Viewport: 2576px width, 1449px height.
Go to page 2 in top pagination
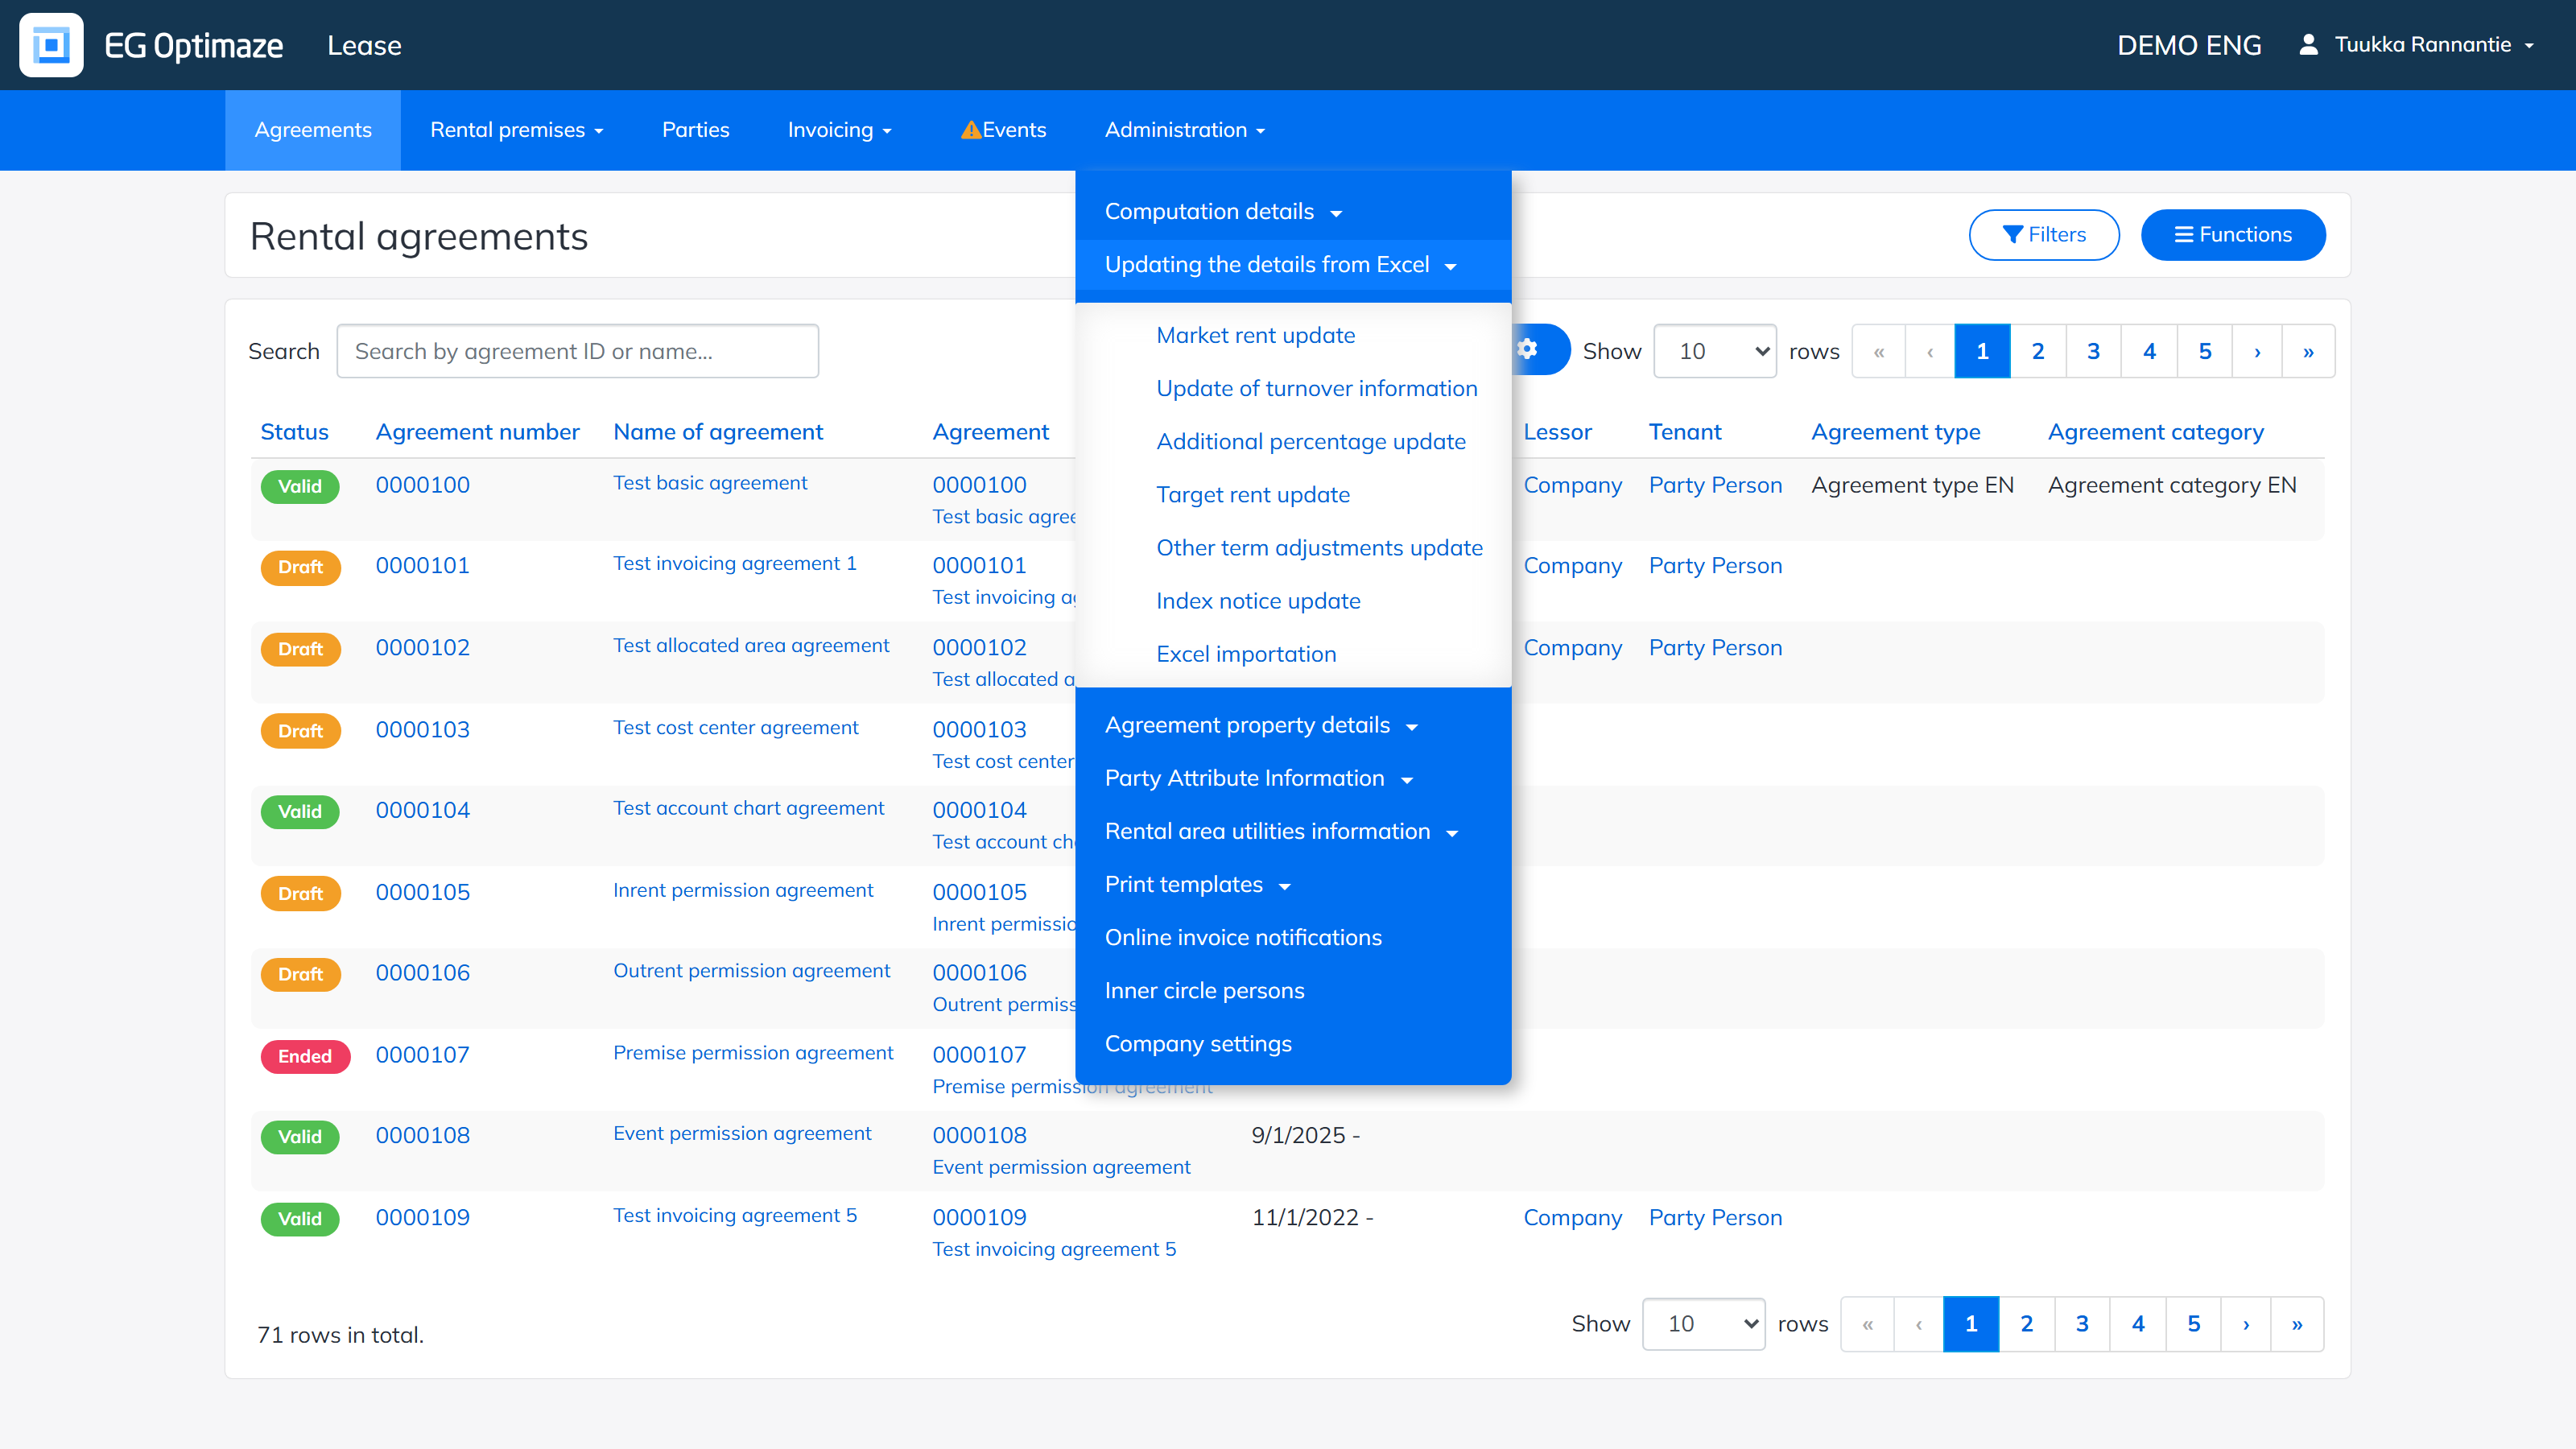coord(2038,351)
